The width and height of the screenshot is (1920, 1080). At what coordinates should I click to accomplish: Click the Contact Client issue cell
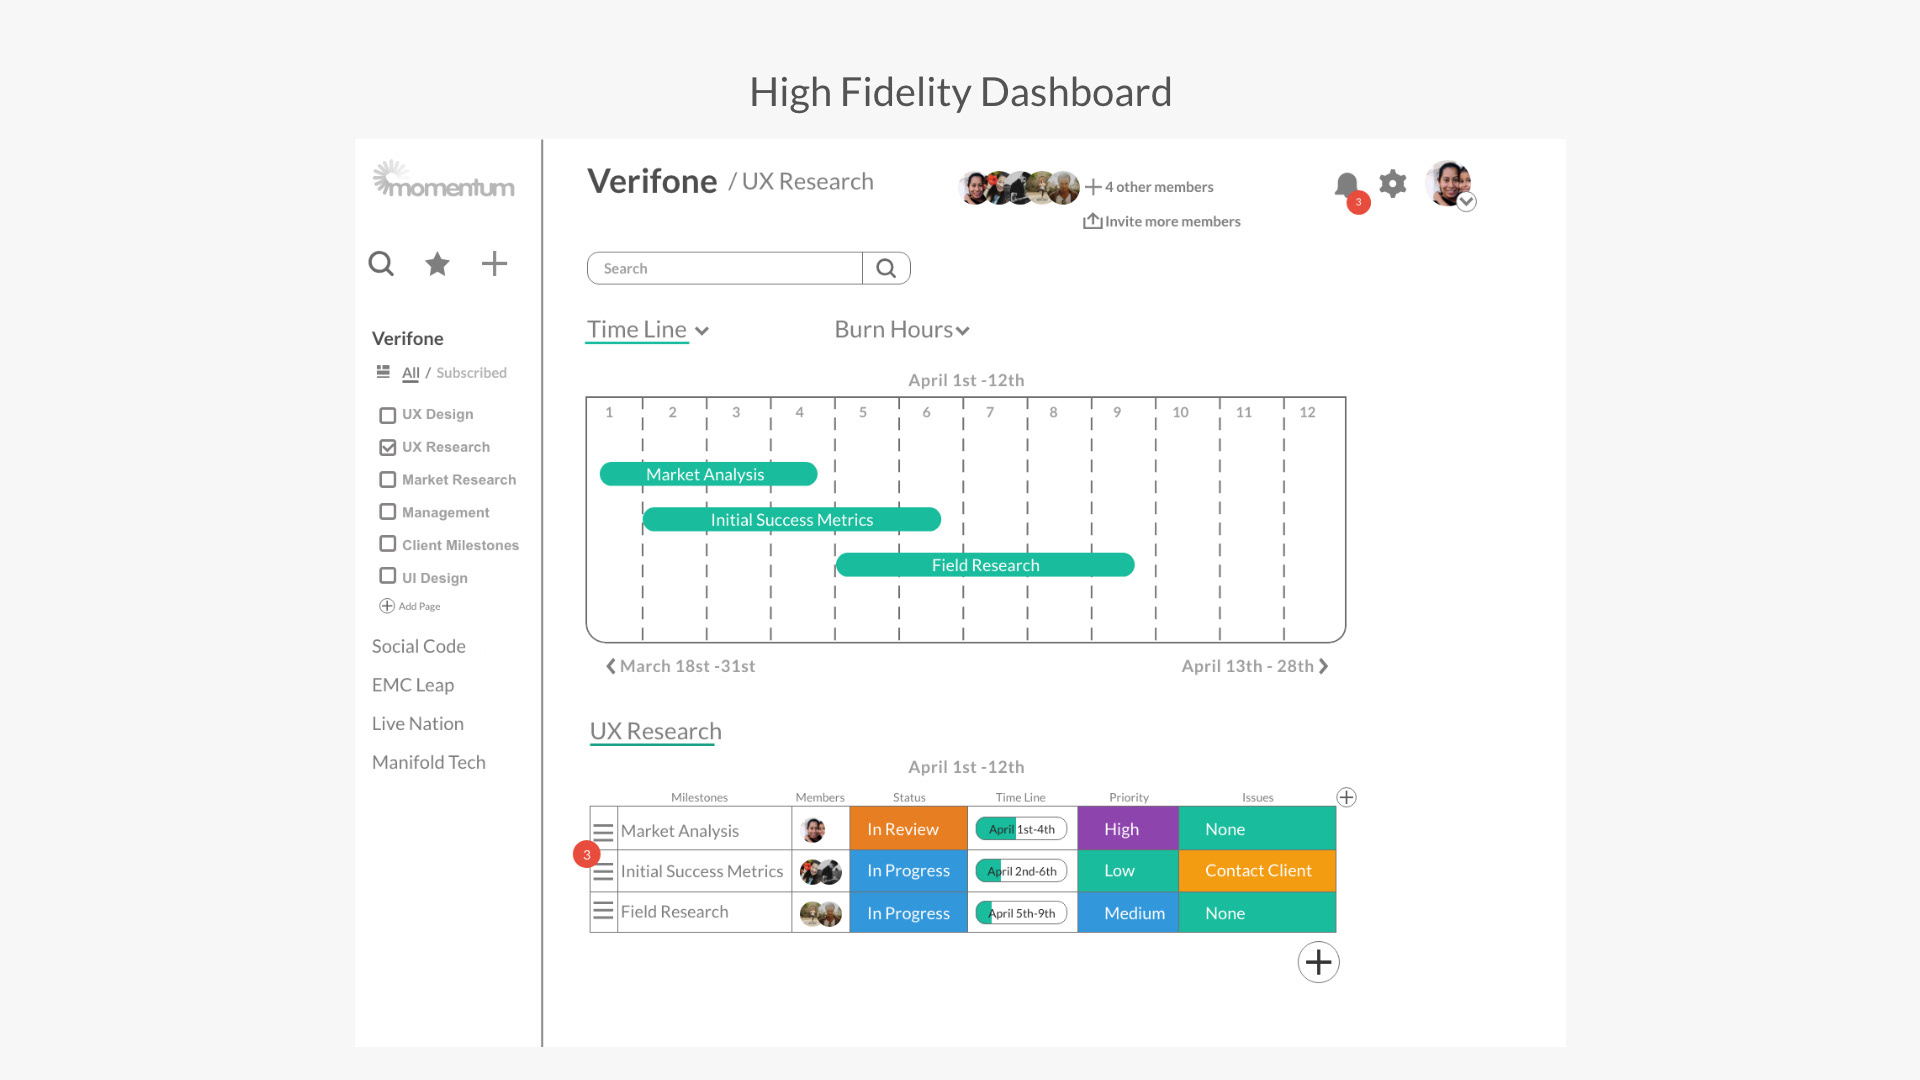click(x=1258, y=871)
